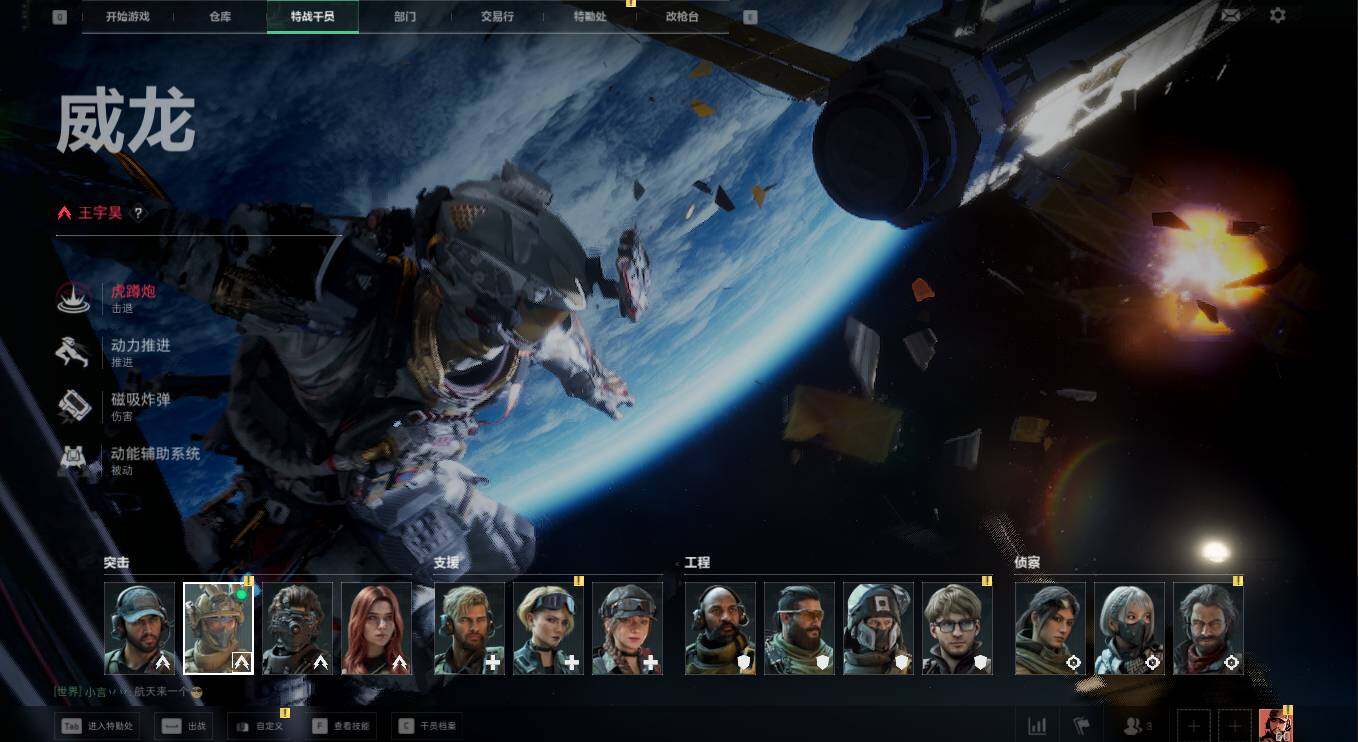
Task: Open the 改枪台 tab
Action: (682, 16)
